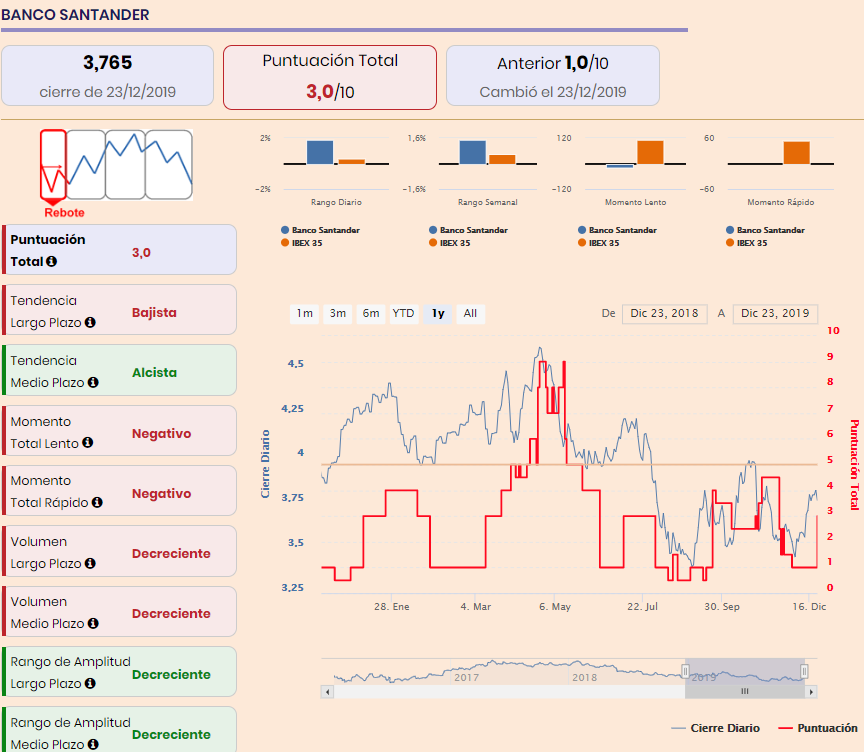This screenshot has width=864, height=752.
Task: Click the navigator right range handle
Action: [x=804, y=671]
